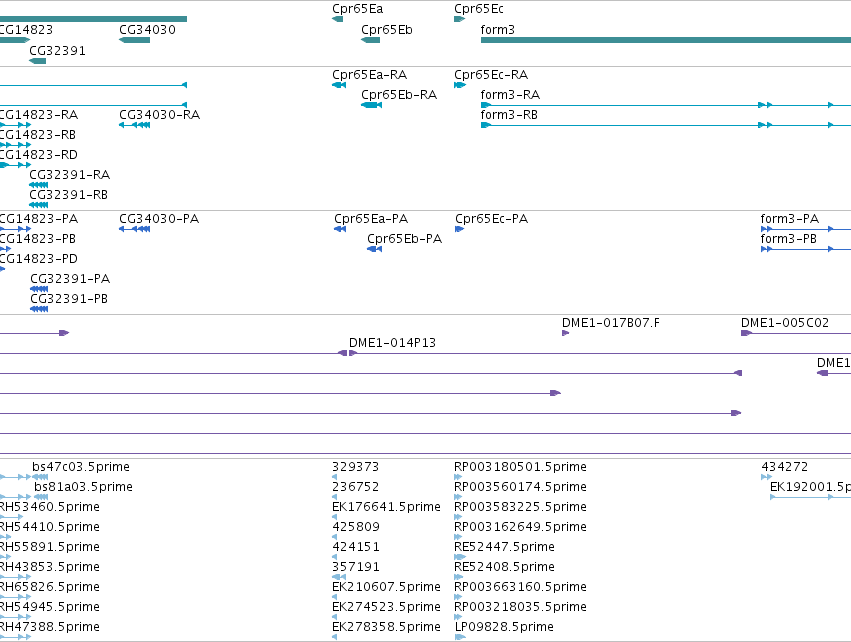
Task: Select transcript Cpr65Ec-RA label
Action: 491,75
